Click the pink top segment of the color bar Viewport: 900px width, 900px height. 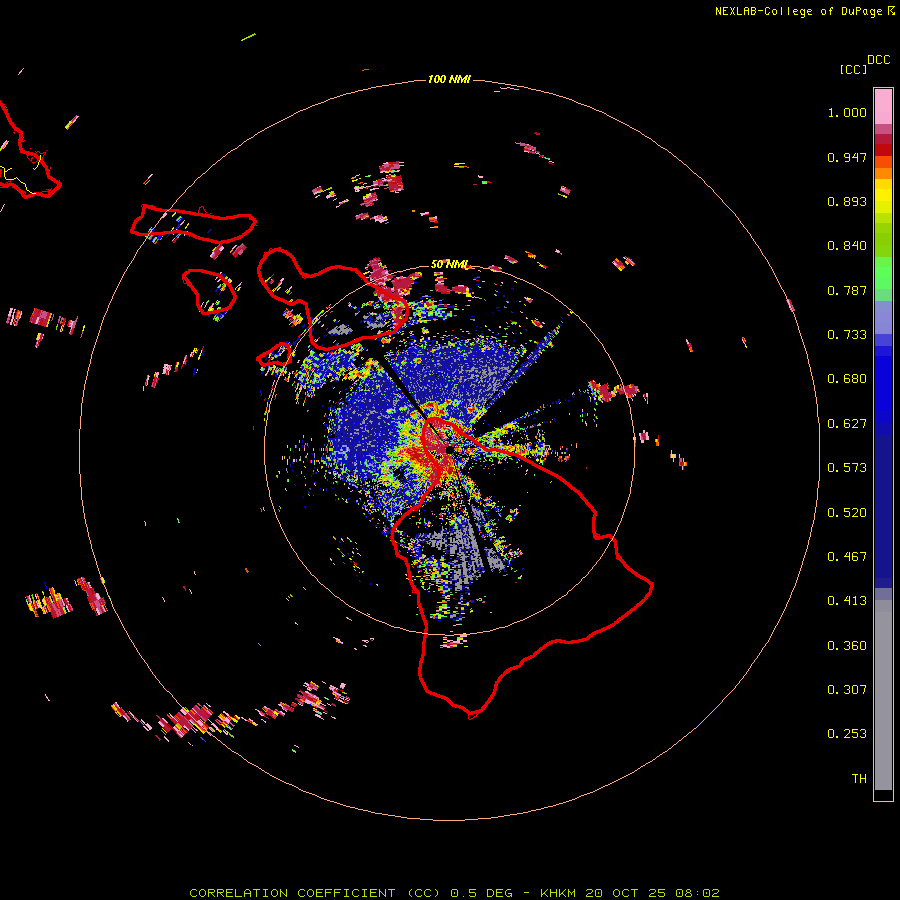[x=883, y=106]
